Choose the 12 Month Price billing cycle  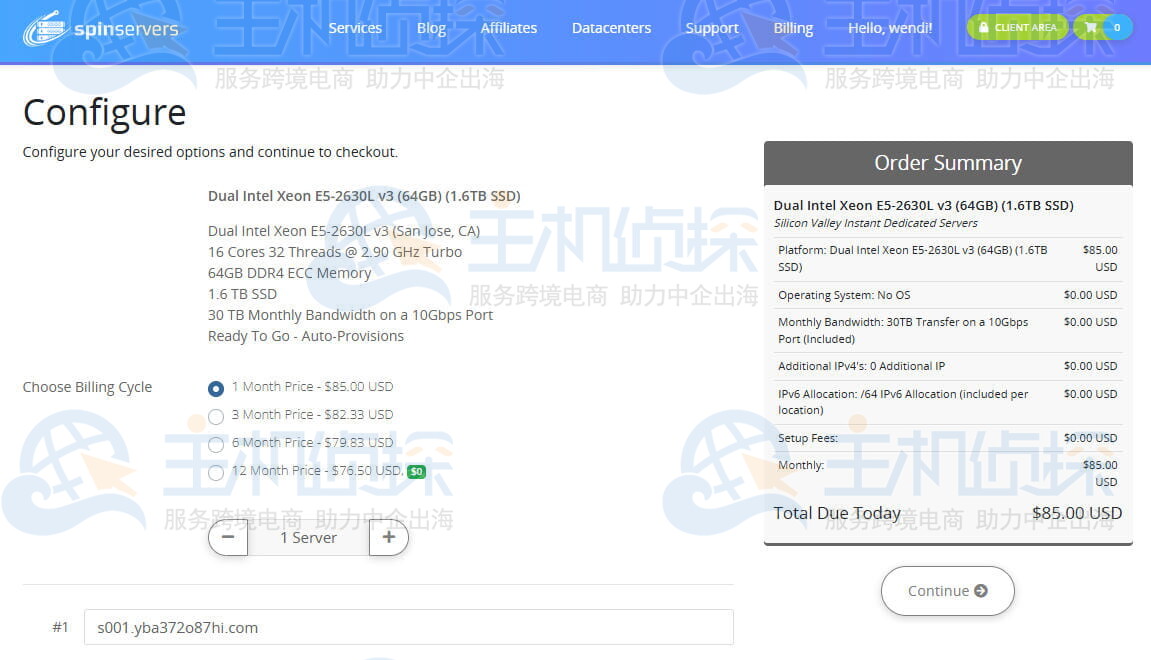(216, 472)
